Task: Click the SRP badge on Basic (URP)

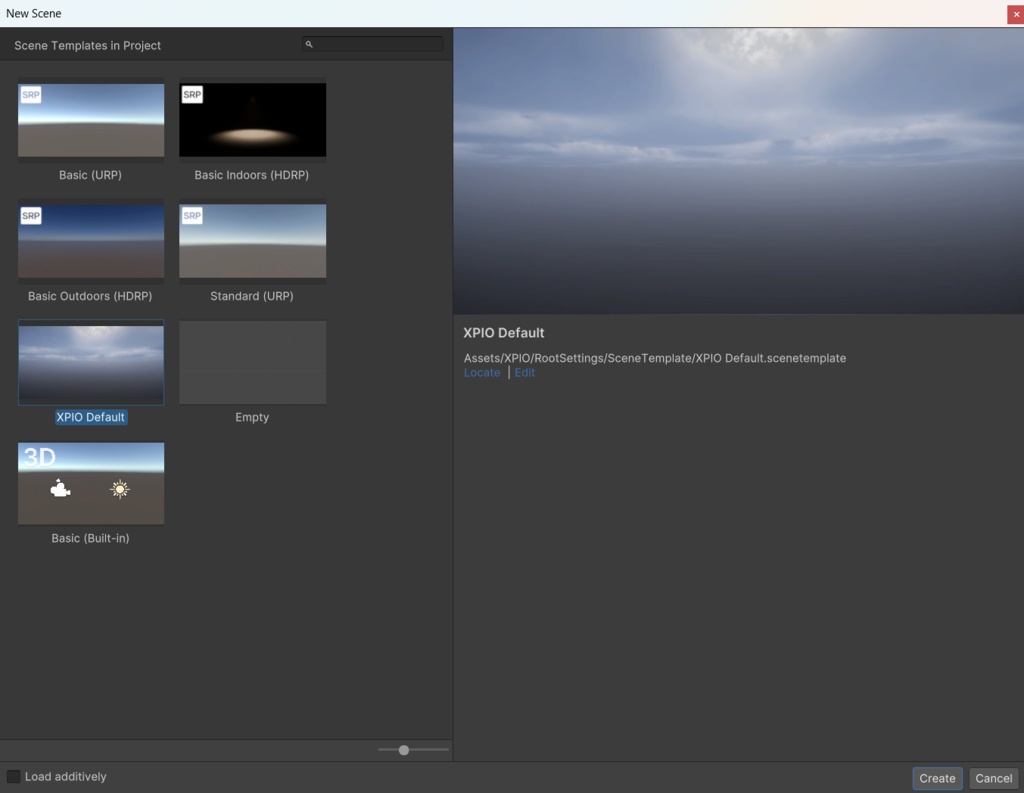Action: 31,95
